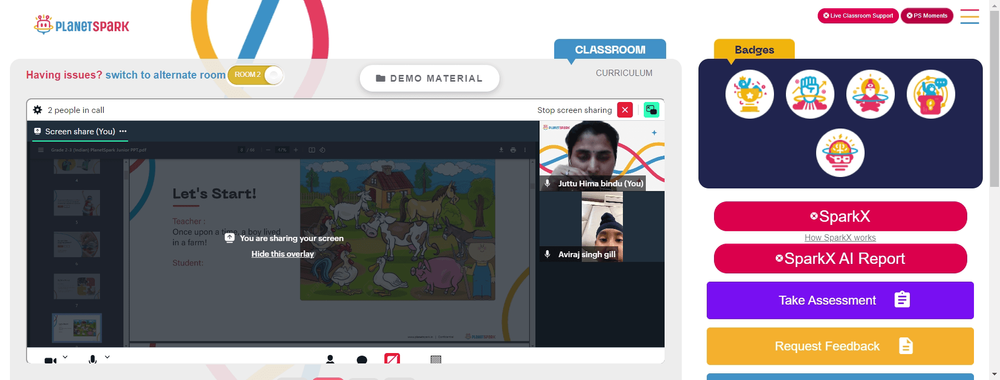
Task: Open the call settings gear icon
Action: (38, 110)
